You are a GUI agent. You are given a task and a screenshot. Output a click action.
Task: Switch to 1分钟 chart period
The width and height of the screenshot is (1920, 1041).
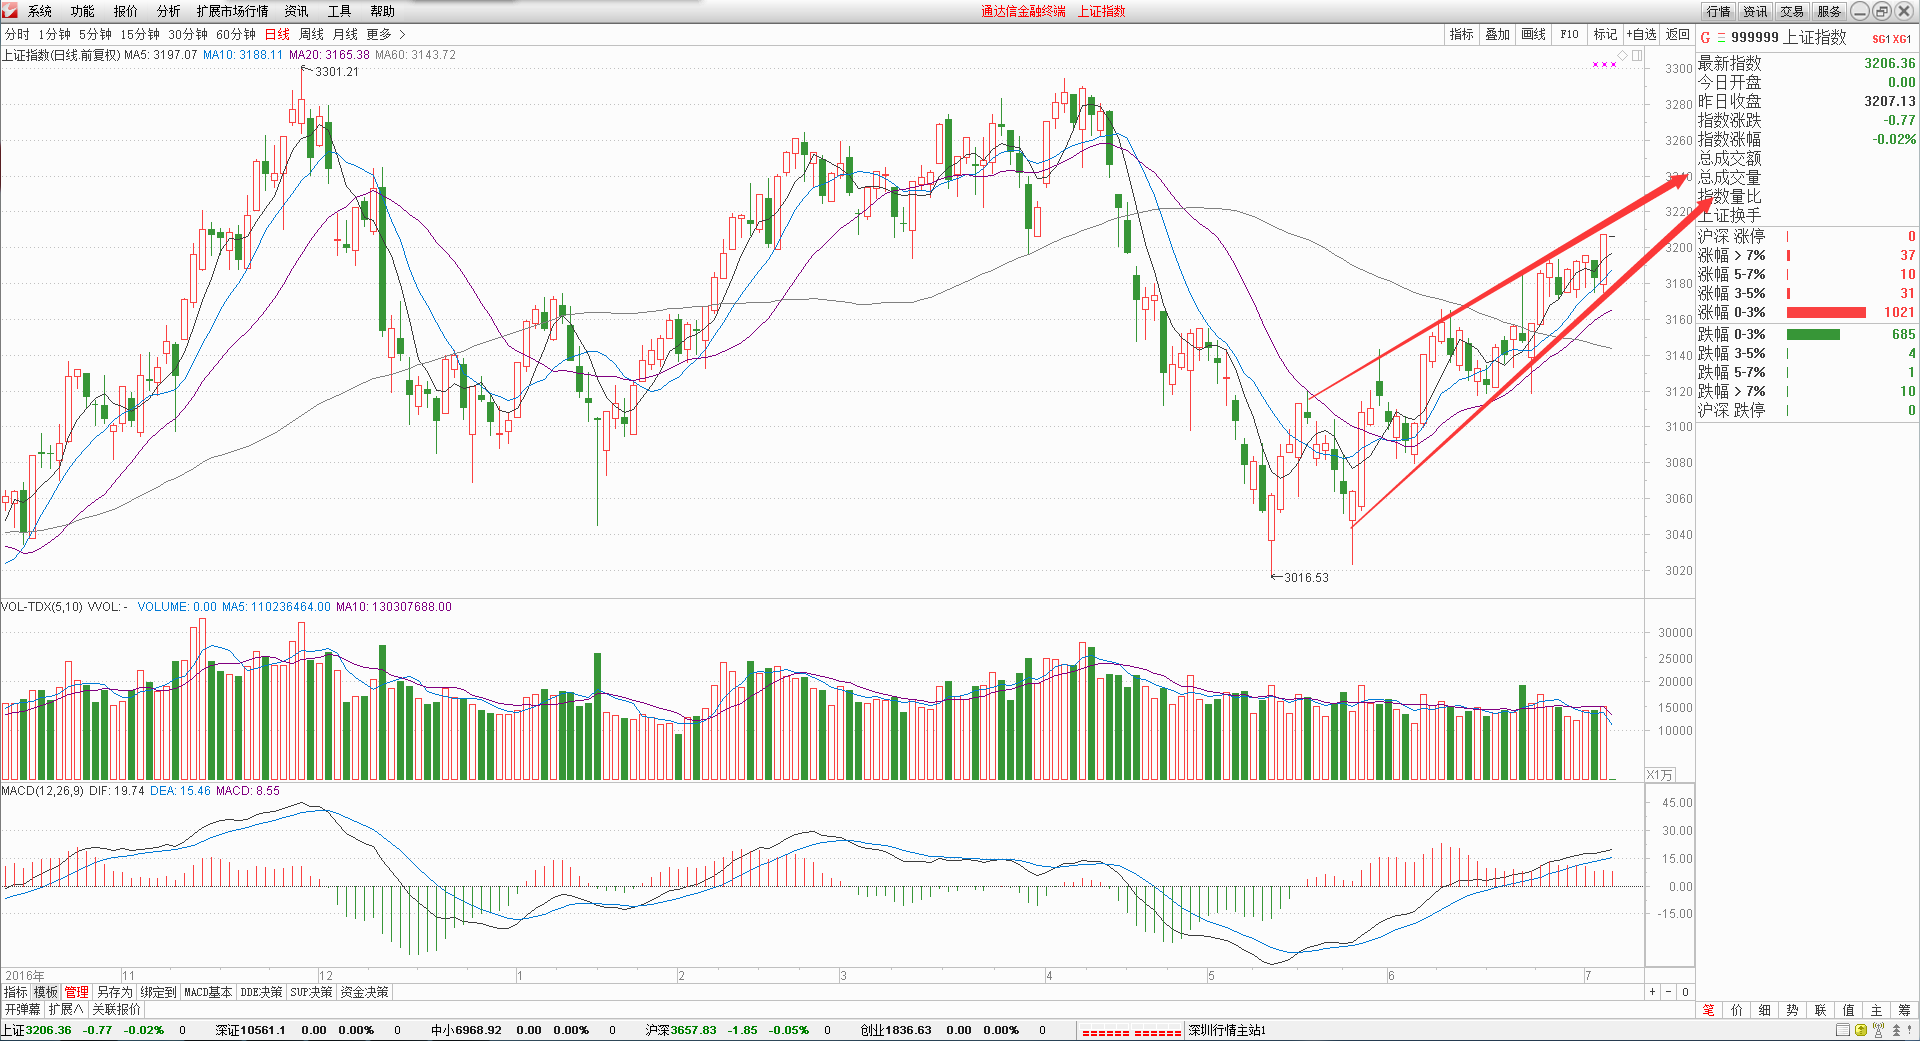(55, 34)
